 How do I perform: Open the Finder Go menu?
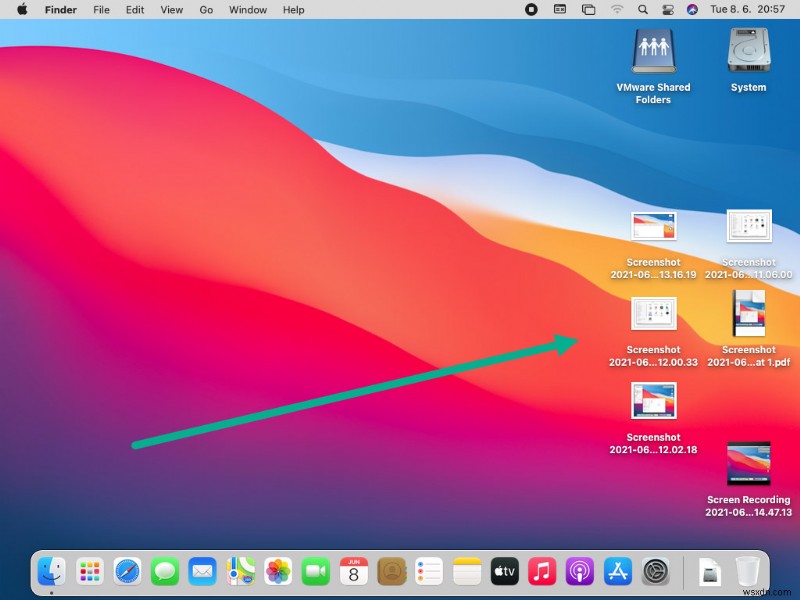pos(206,9)
